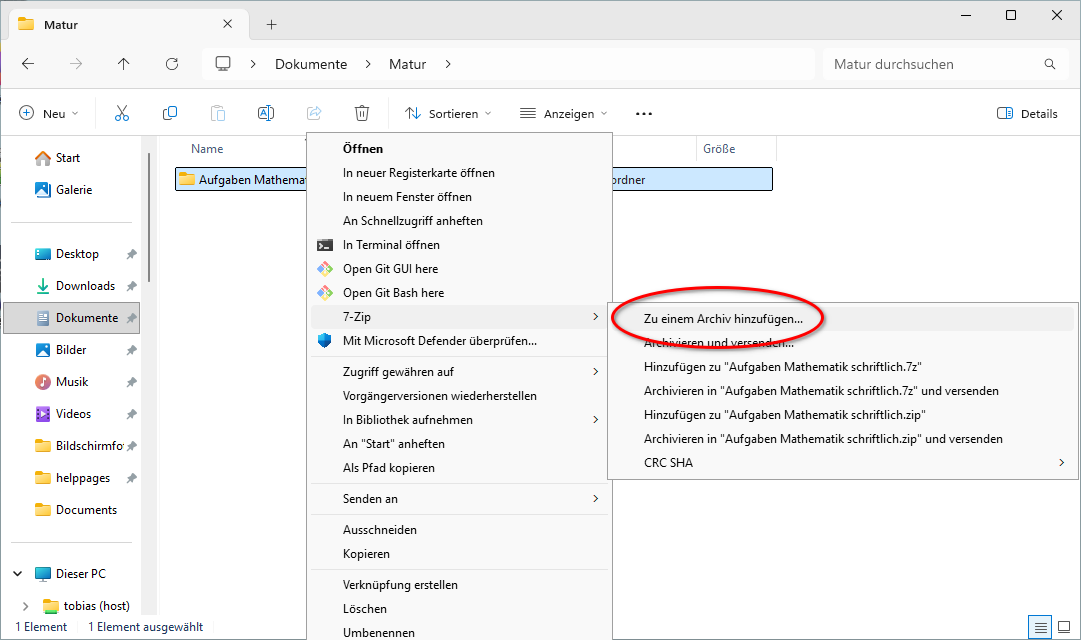Open the Anzeigen dropdown
The height and width of the screenshot is (640, 1081).
click(x=563, y=114)
